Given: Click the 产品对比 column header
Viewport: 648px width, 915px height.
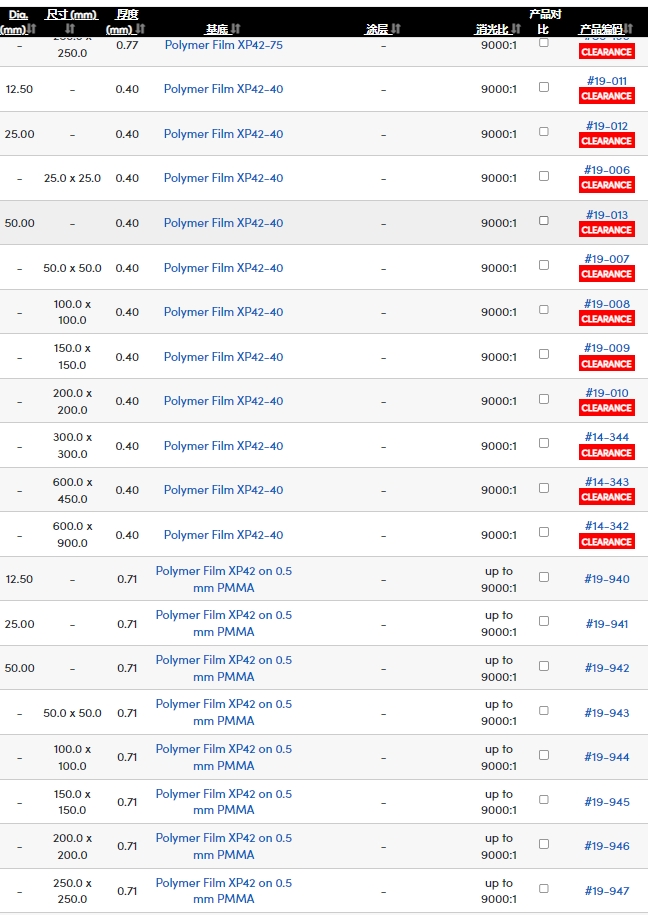Looking at the screenshot, I should pos(545,22).
